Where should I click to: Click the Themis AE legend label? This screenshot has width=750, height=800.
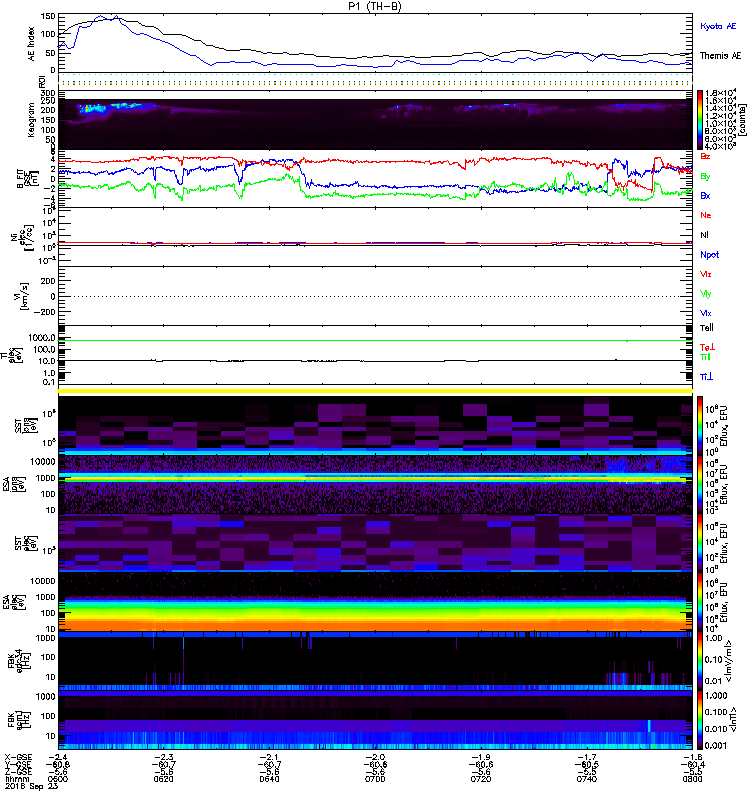[720, 56]
